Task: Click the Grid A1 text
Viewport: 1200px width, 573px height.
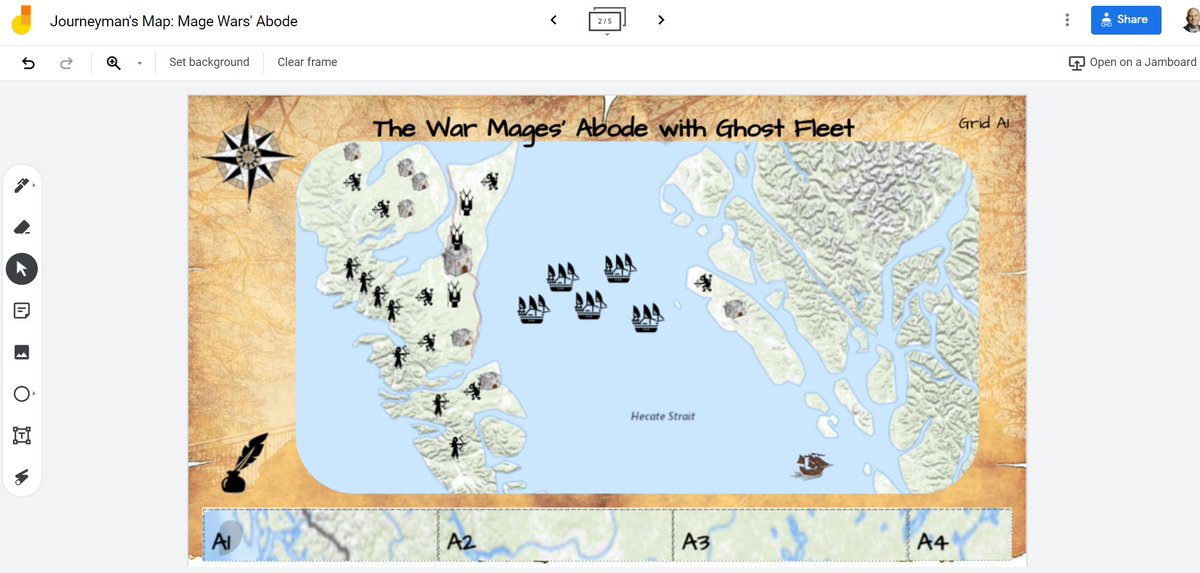Action: 983,122
